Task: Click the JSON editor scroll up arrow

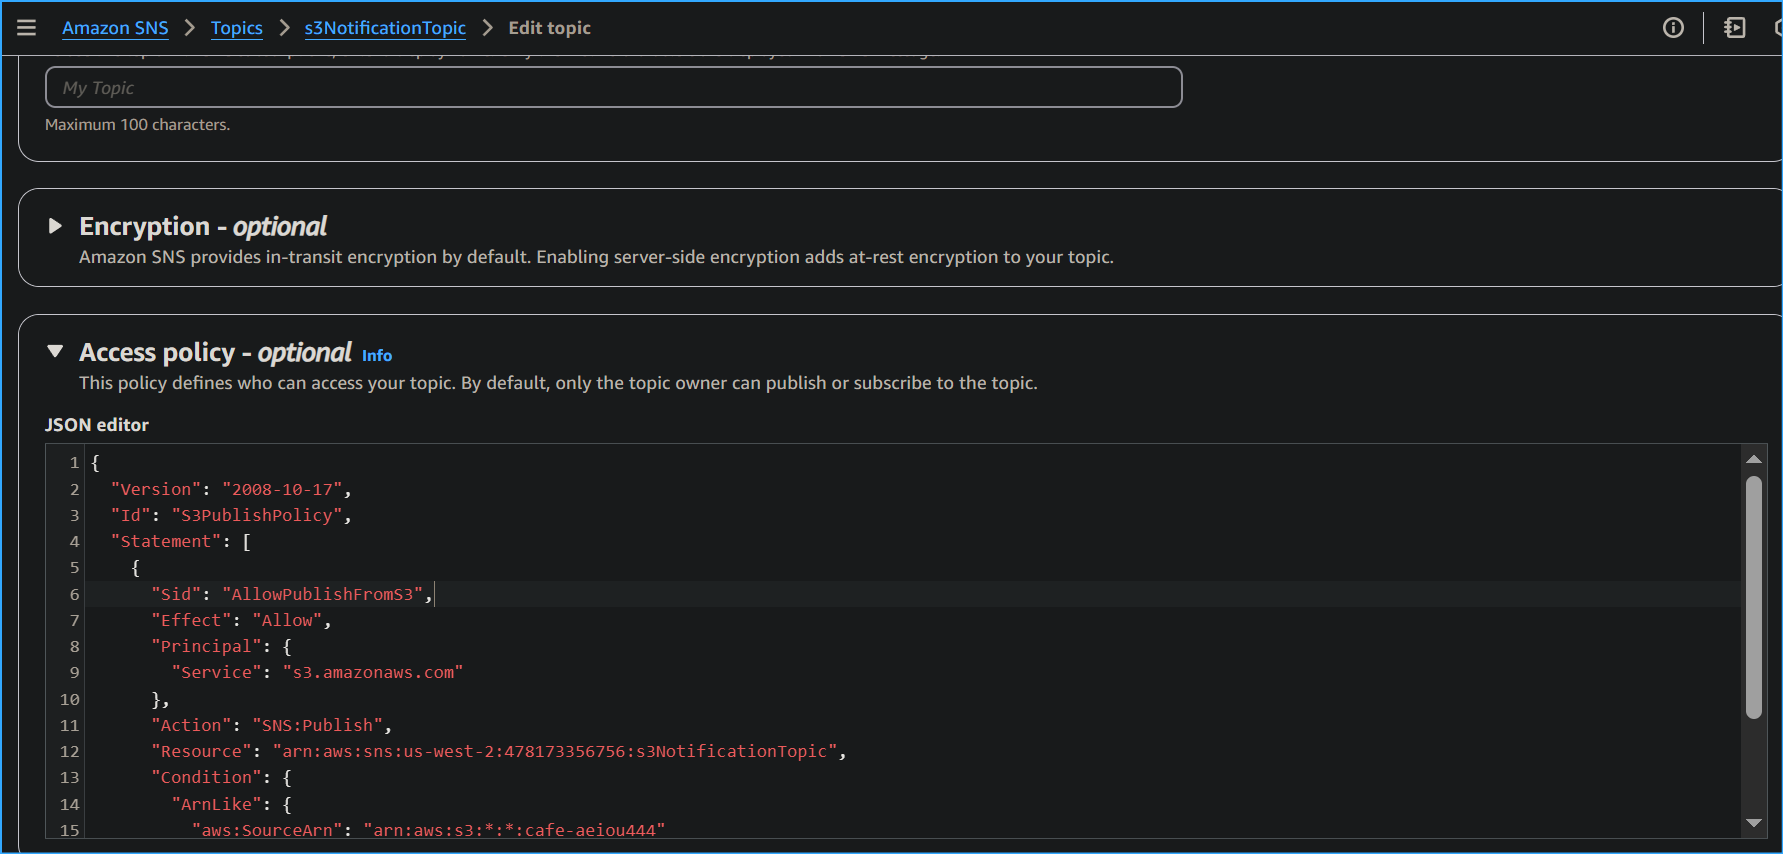Action: point(1753,459)
